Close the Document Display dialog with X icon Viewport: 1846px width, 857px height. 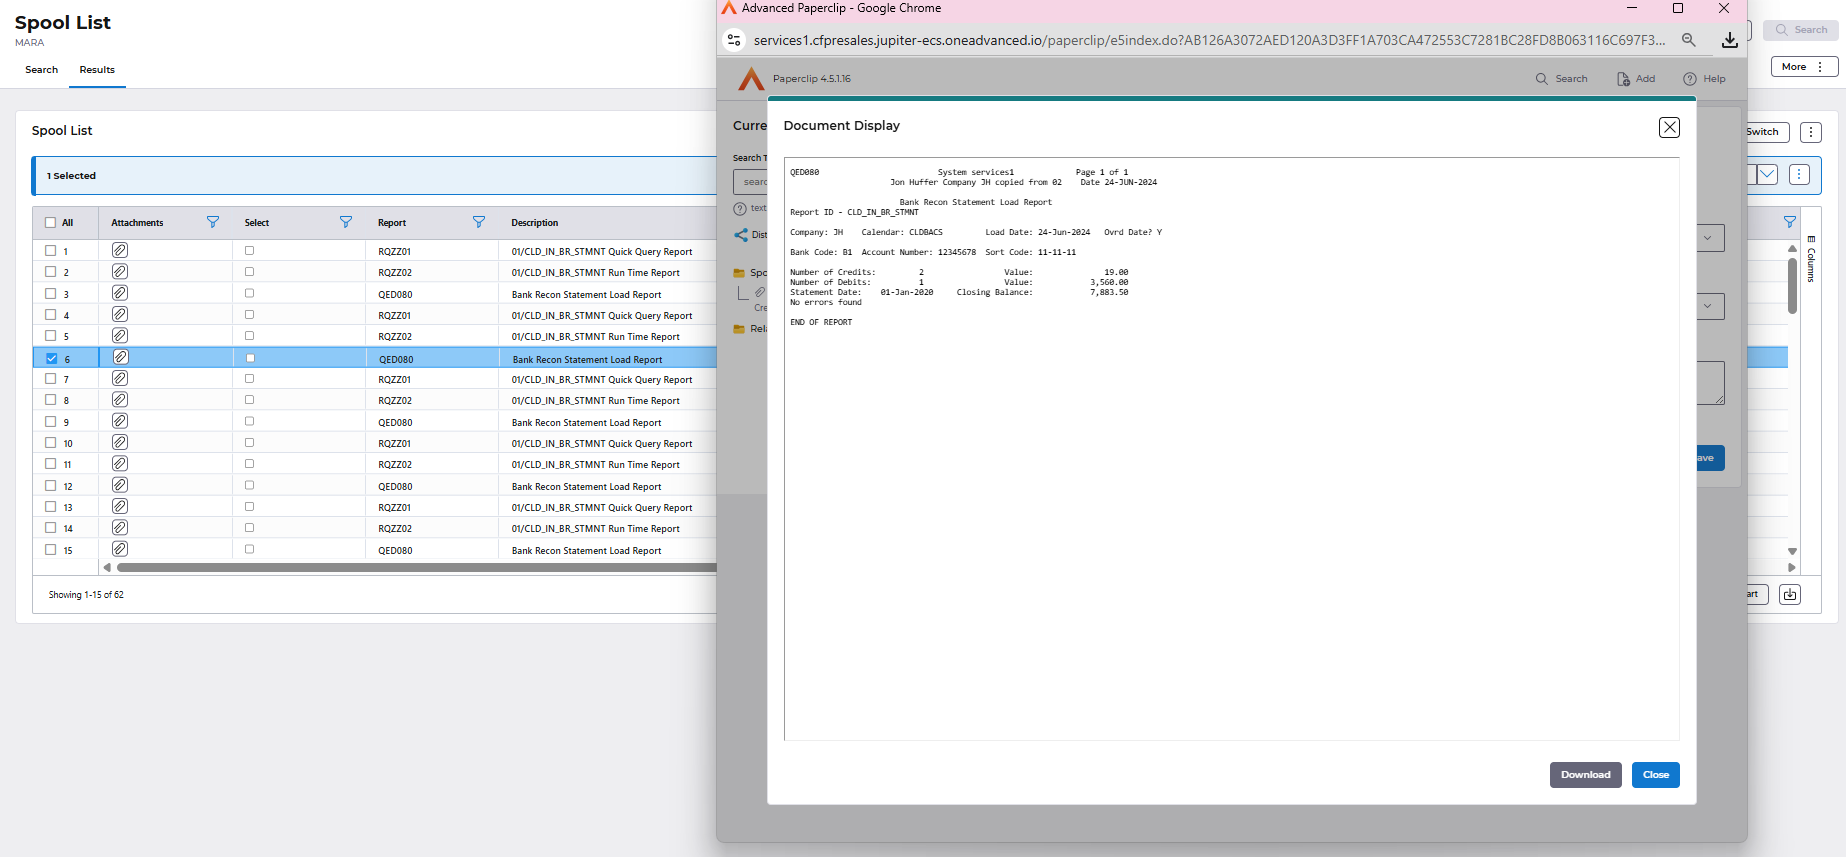coord(1669,127)
